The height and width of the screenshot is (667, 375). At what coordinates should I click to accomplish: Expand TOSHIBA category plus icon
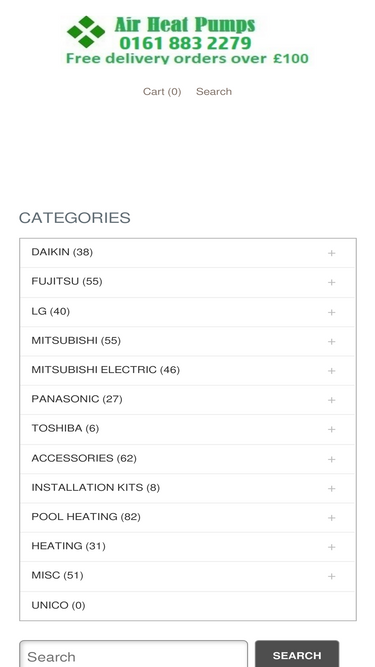click(331, 429)
